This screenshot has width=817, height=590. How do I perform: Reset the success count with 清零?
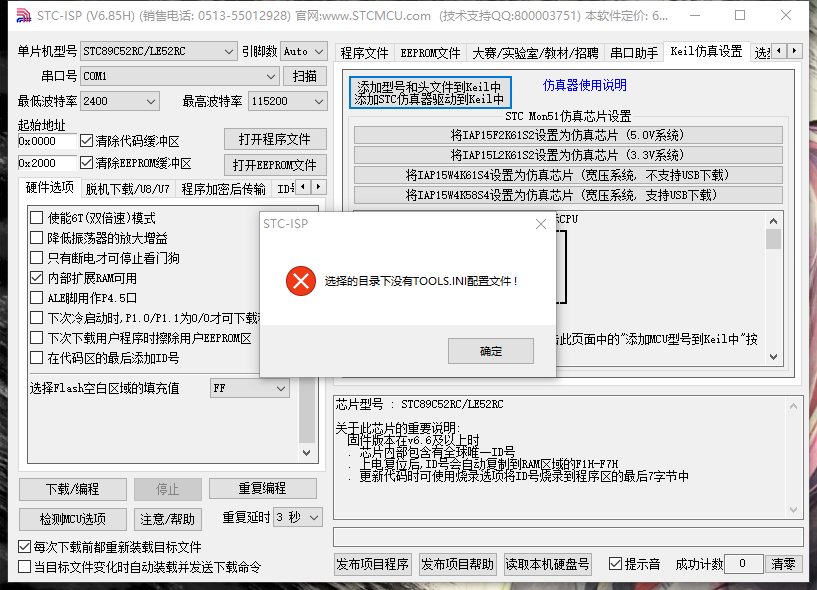click(783, 564)
